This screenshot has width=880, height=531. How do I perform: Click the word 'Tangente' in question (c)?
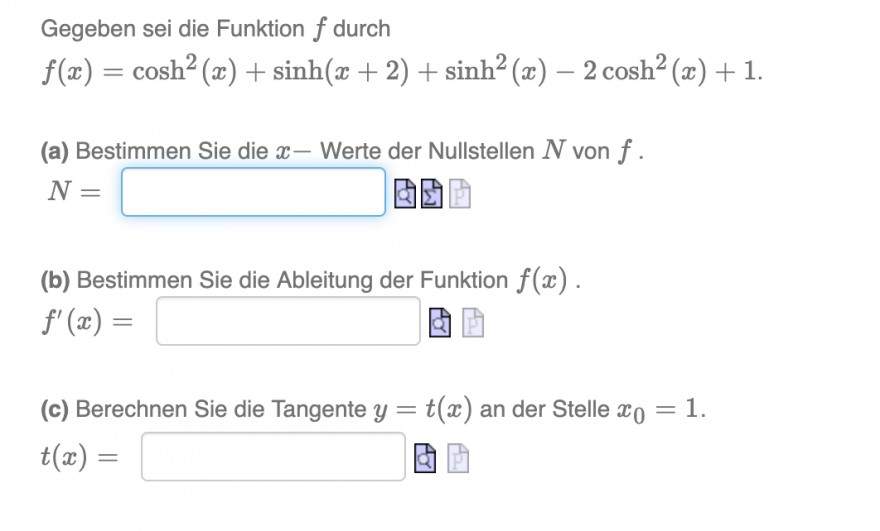(x=319, y=410)
